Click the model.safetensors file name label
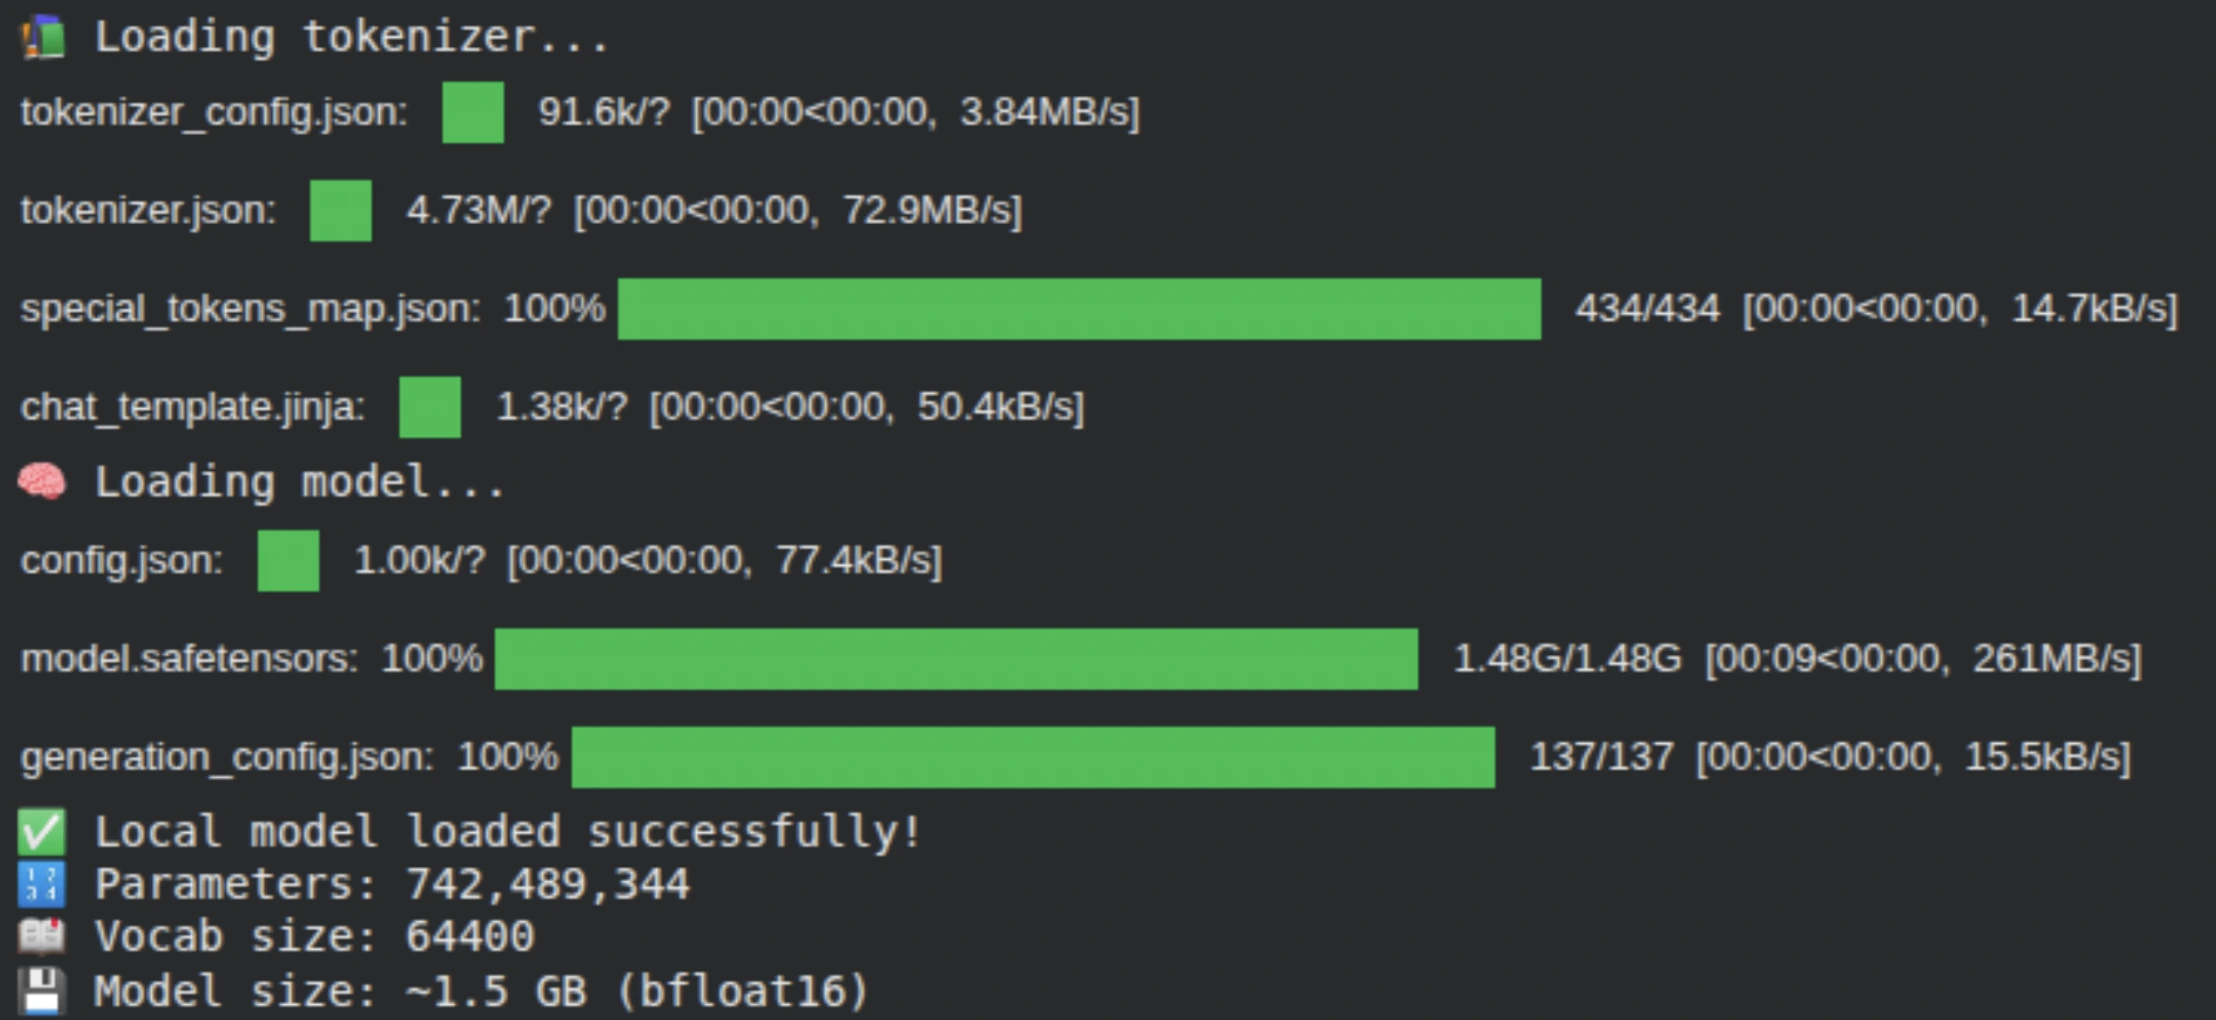Image resolution: width=2216 pixels, height=1020 pixels. (189, 659)
